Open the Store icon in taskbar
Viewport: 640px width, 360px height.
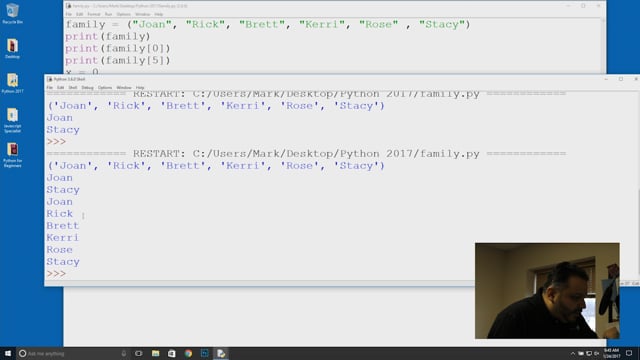[172, 353]
